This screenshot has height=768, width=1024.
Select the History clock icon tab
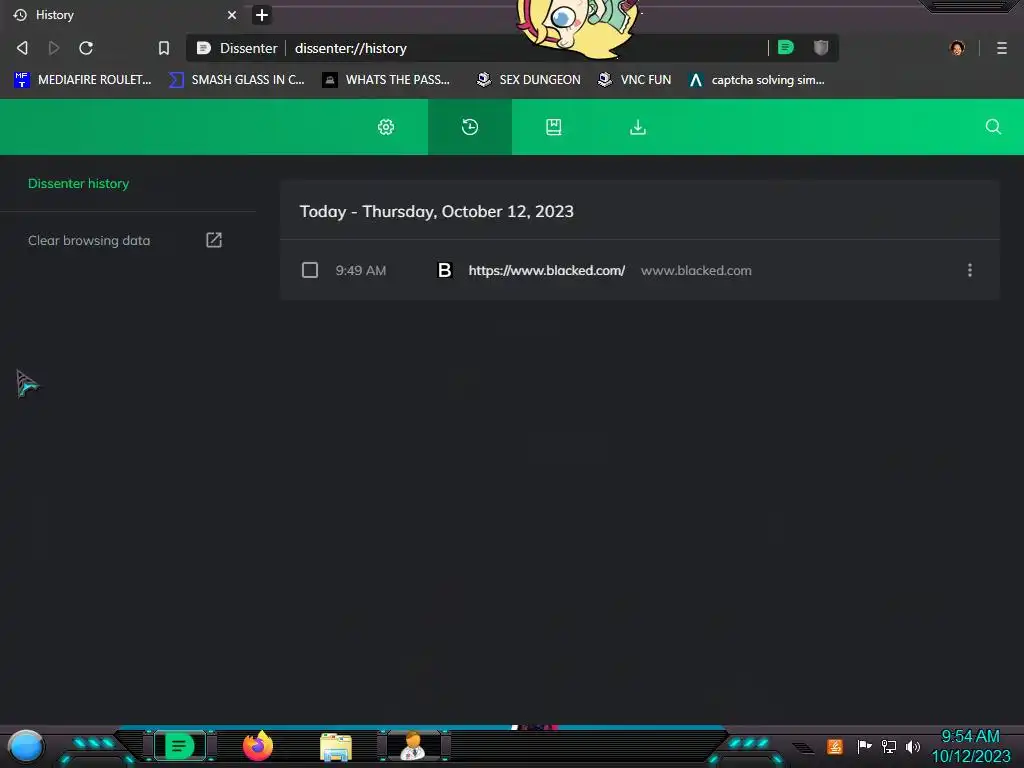coord(470,127)
